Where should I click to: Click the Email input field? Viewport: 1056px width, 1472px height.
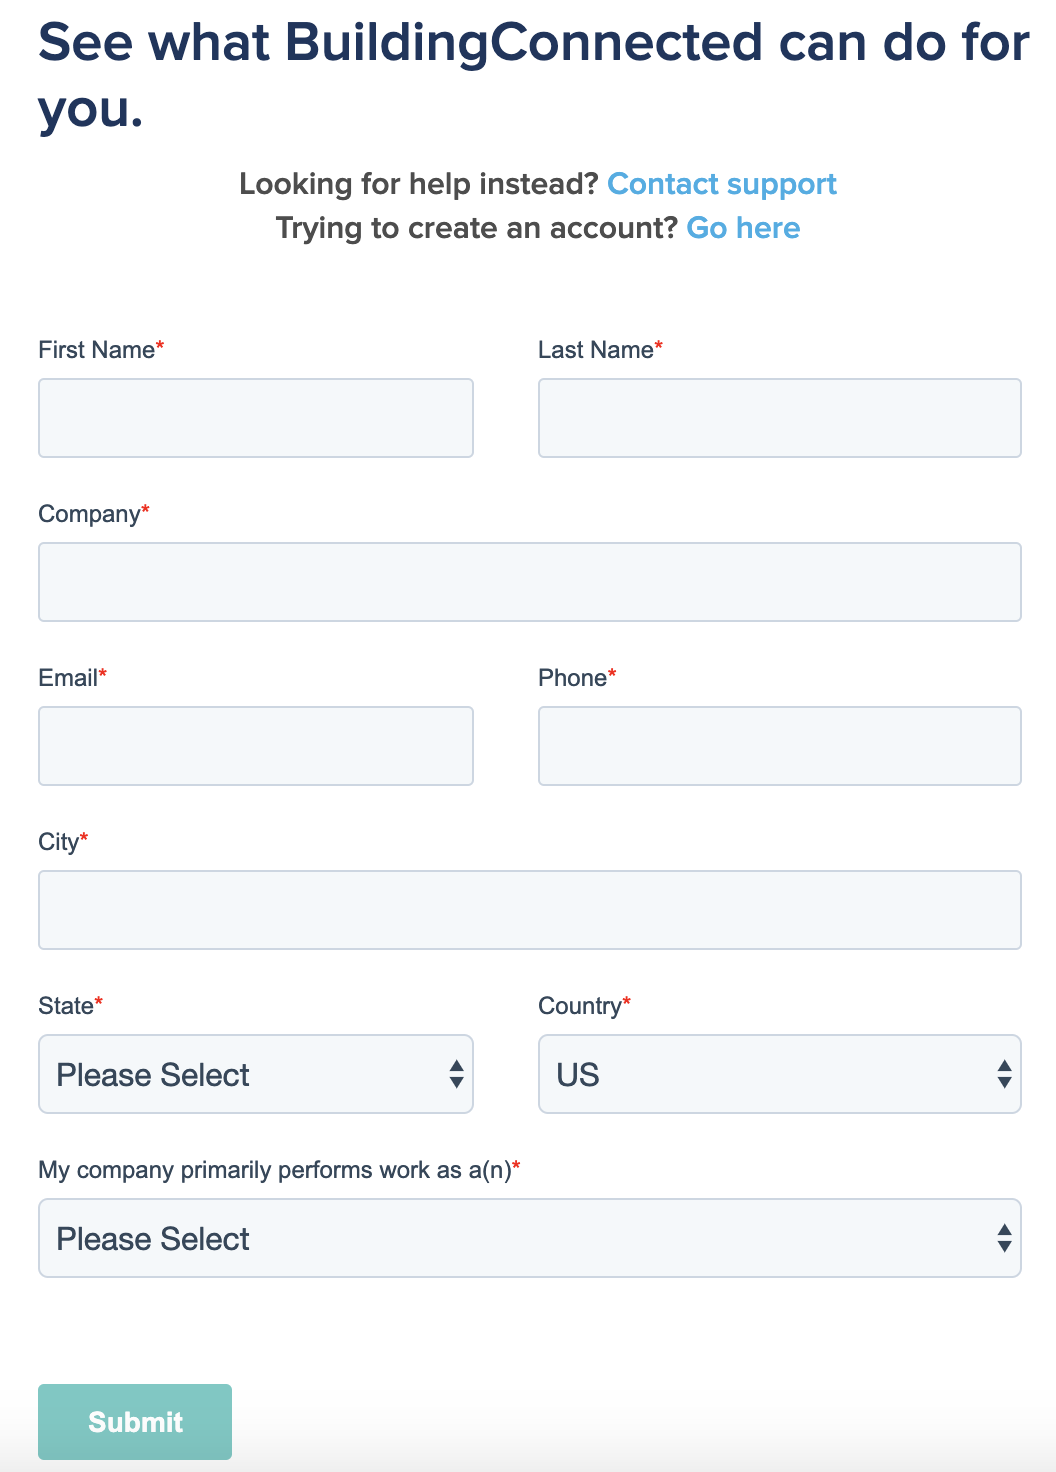click(255, 746)
